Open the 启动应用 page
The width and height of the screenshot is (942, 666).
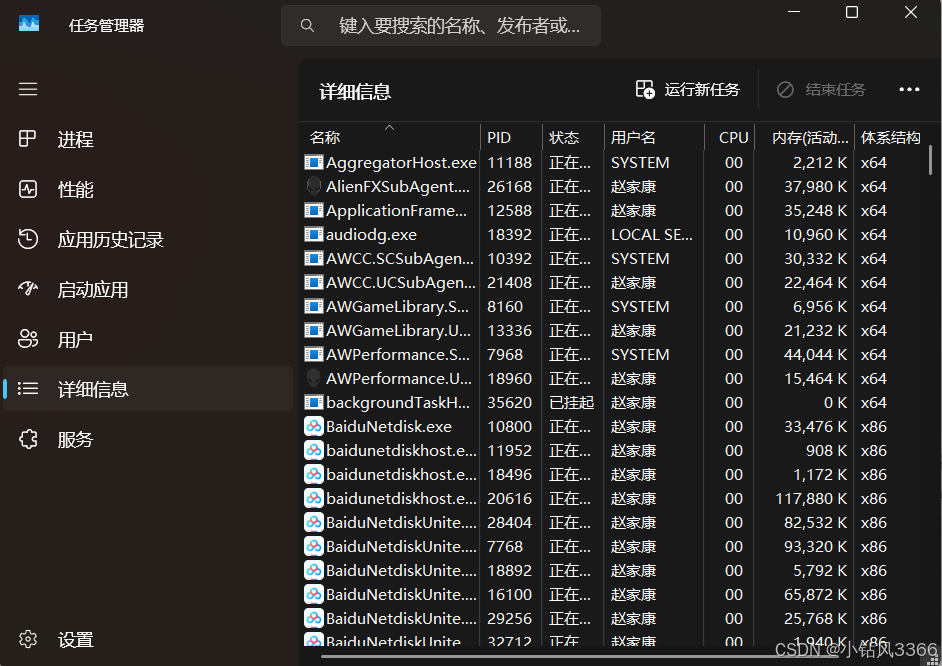click(x=148, y=289)
